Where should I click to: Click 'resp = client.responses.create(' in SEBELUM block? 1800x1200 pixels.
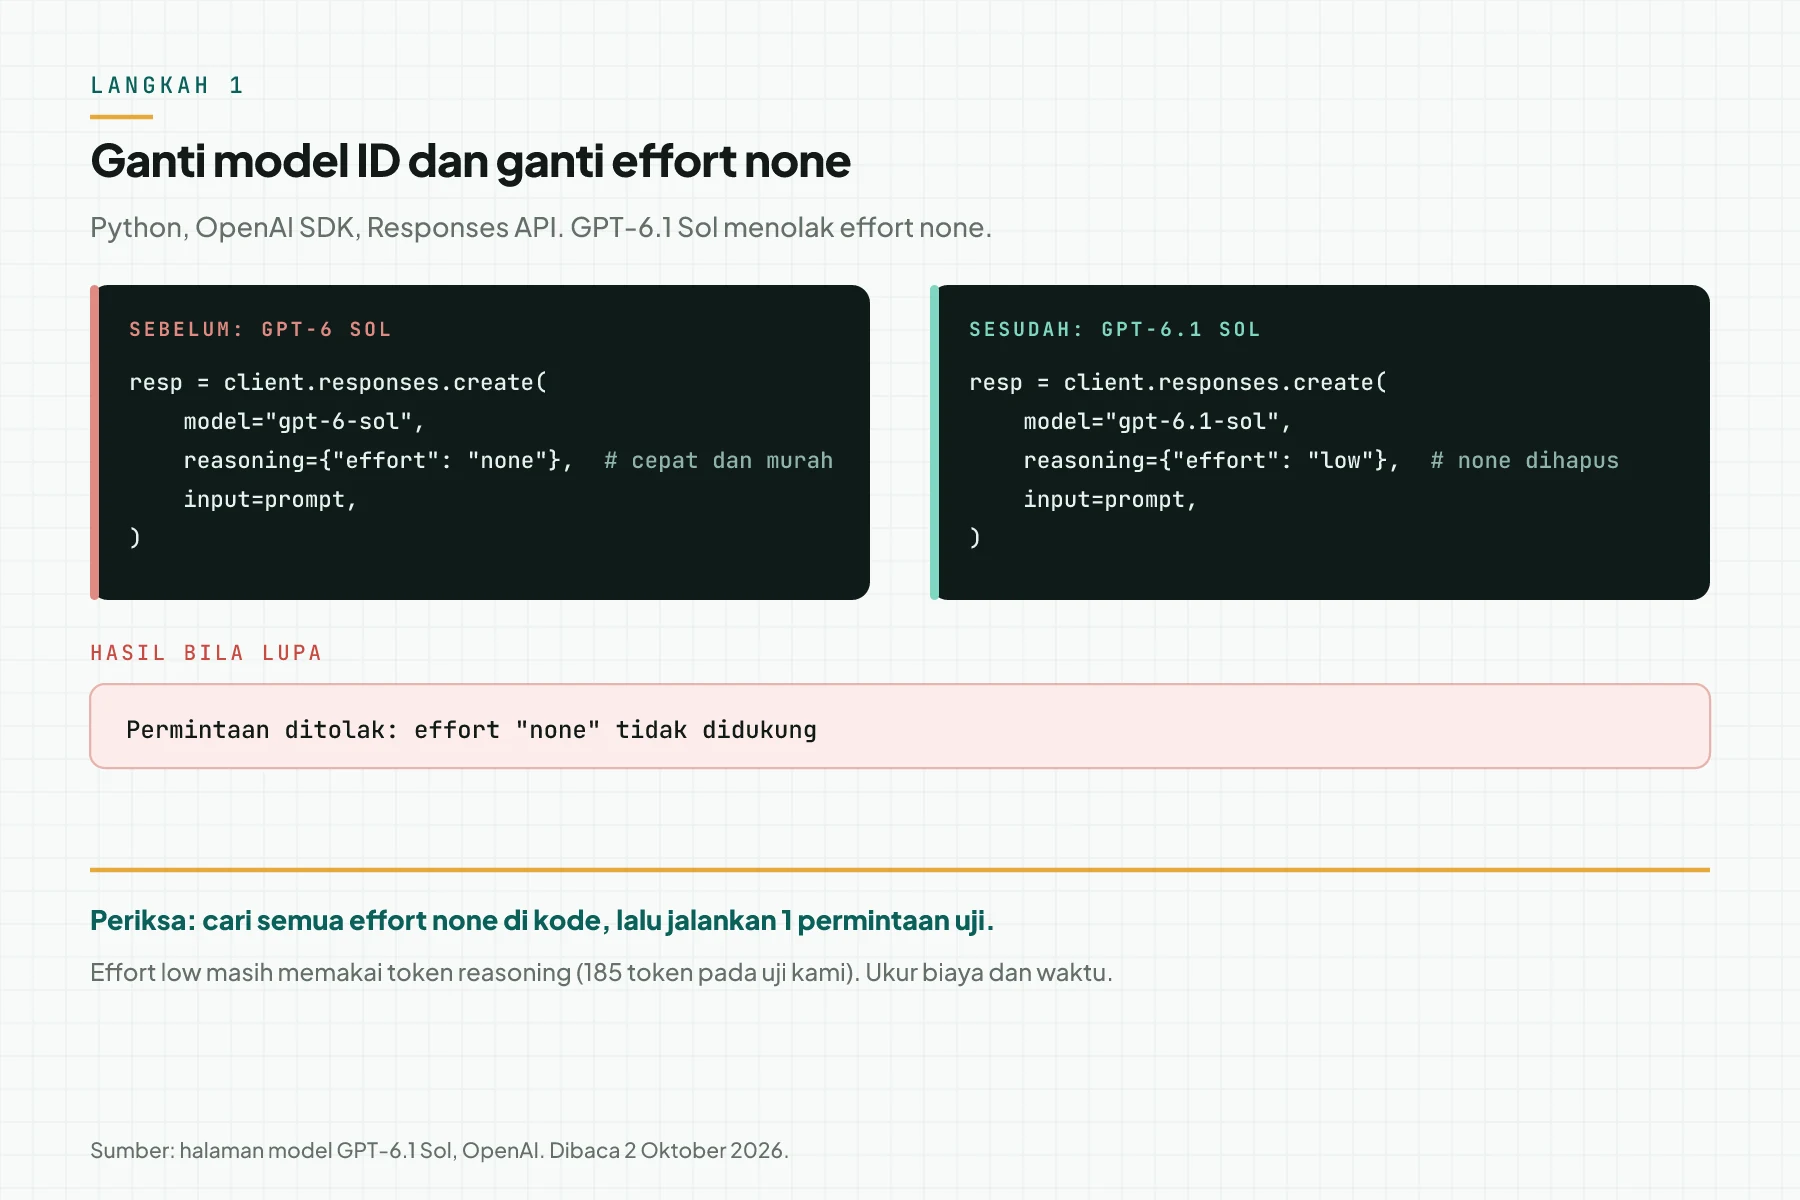pyautogui.click(x=338, y=383)
